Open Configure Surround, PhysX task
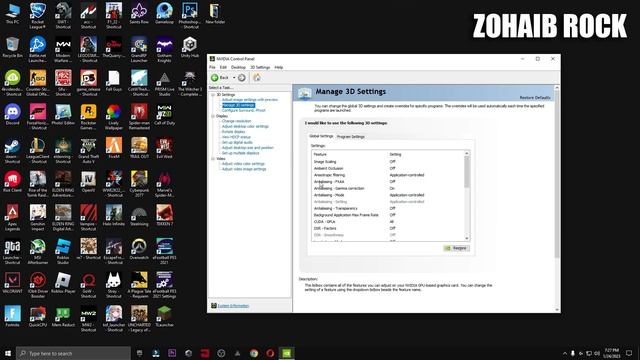Screen dimensions: 640x360 tap(243, 111)
